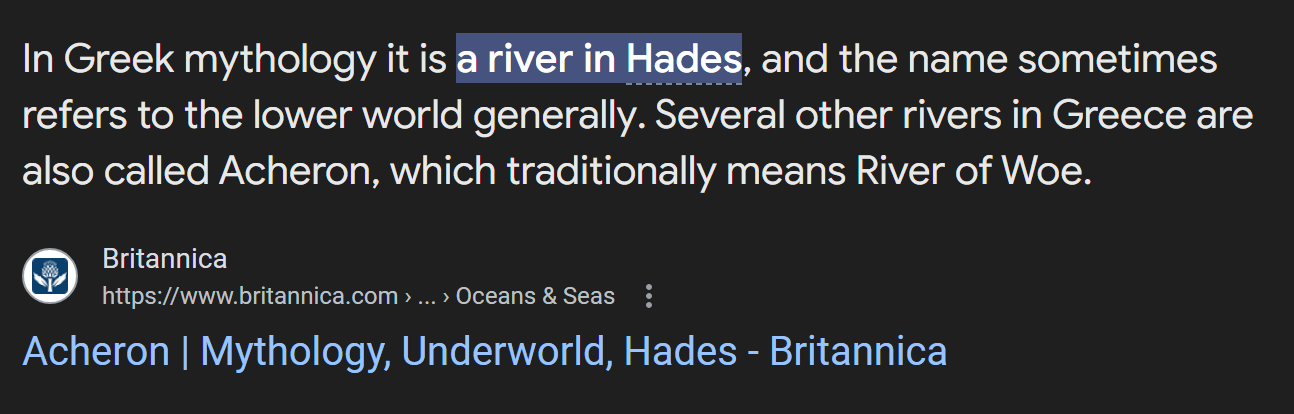Image resolution: width=1294 pixels, height=414 pixels.
Task: Click 'Britannica' at the end of the result title
Action: pos(858,352)
